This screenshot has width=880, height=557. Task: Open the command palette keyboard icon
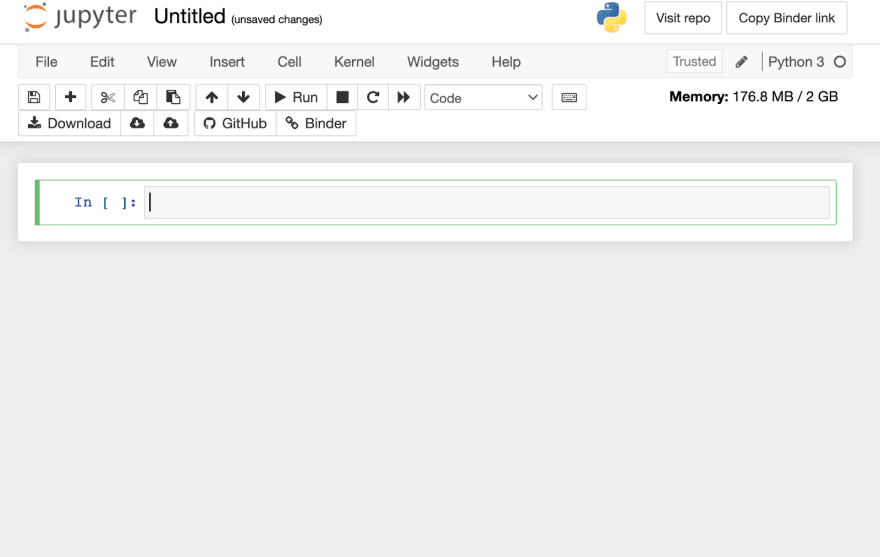pyautogui.click(x=569, y=97)
